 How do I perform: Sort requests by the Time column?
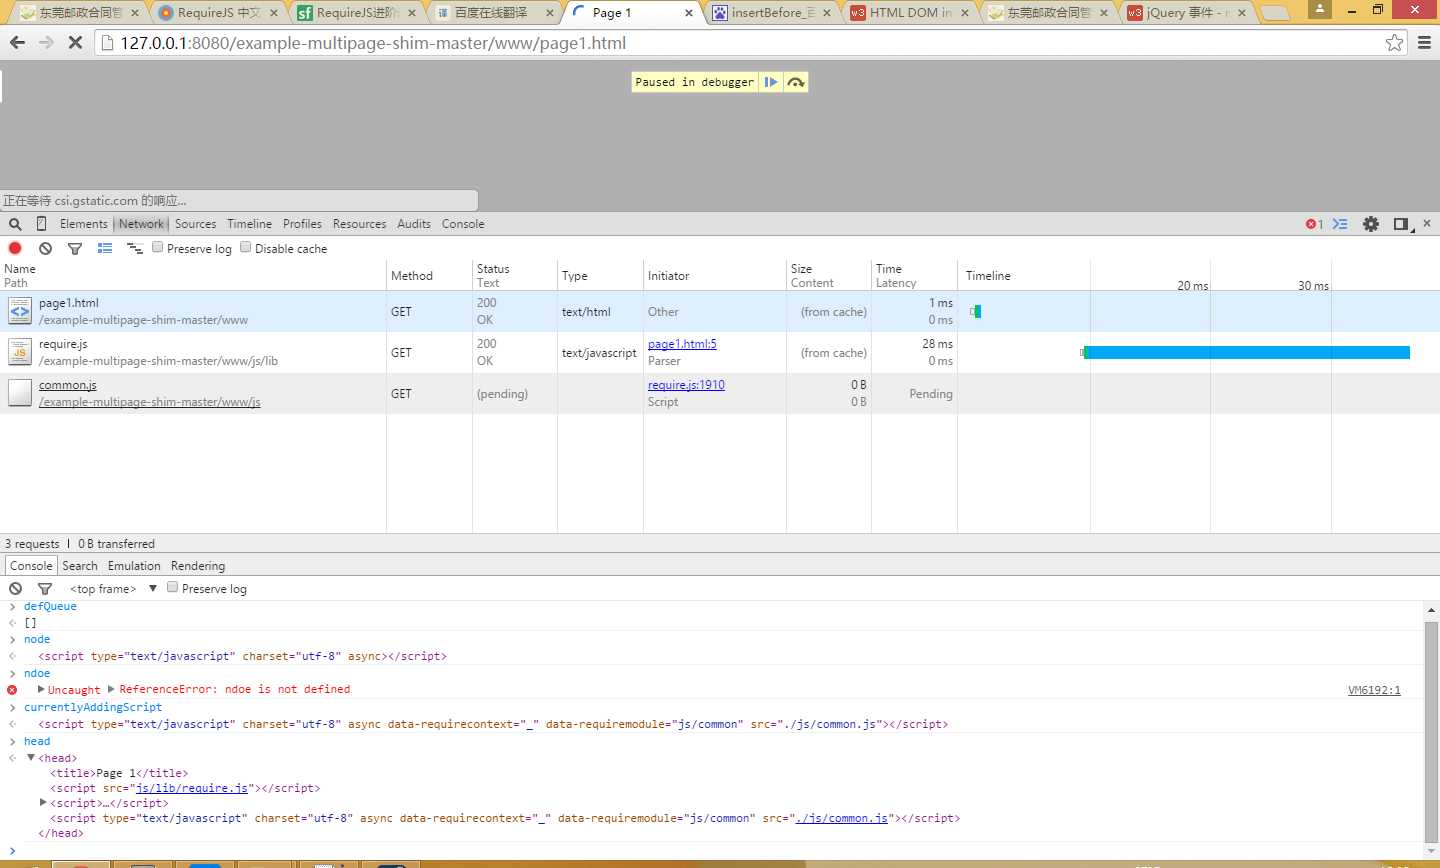[915, 275]
